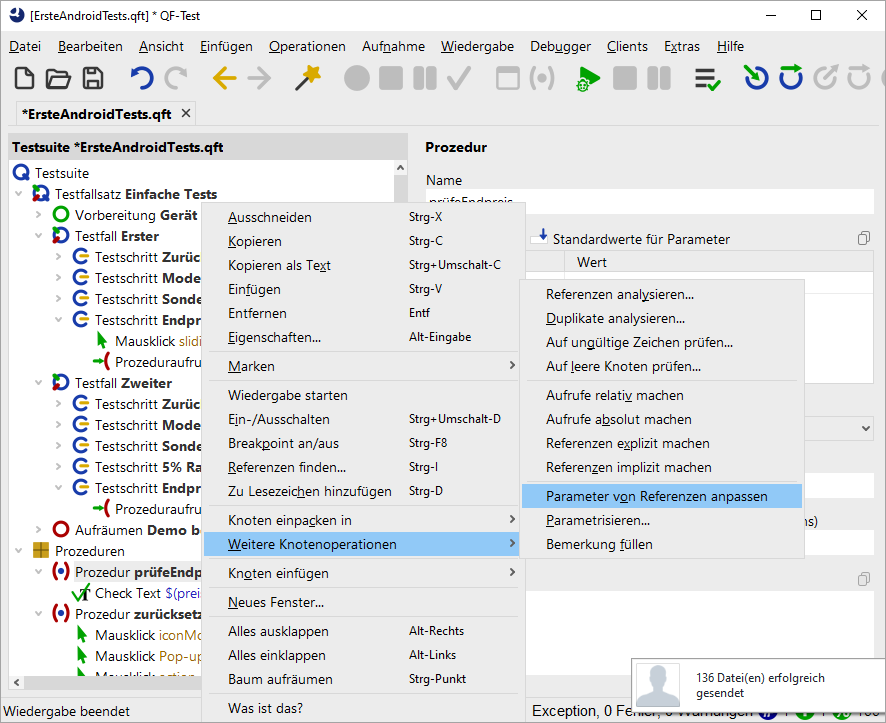The height and width of the screenshot is (723, 886).
Task: Expand the Vorbereitung Gerät node
Action: 39,215
